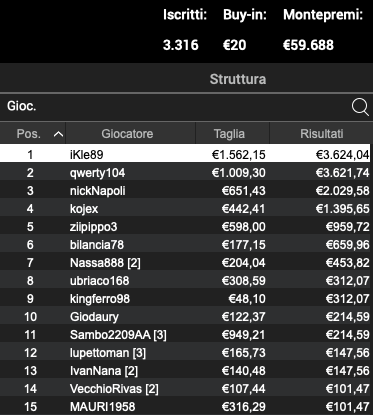Image resolution: width=373 pixels, height=415 pixels.
Task: Open the Struttura tab
Action: (x=238, y=79)
